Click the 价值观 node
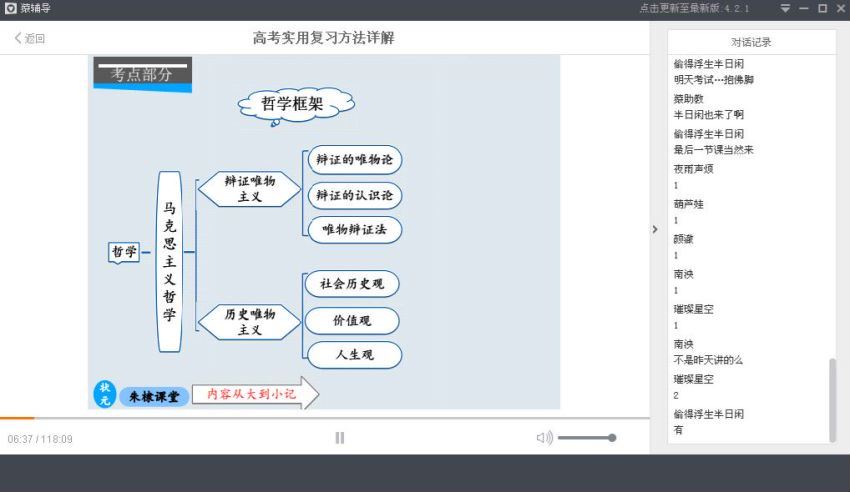Screen dimensions: 850x492 point(352,321)
